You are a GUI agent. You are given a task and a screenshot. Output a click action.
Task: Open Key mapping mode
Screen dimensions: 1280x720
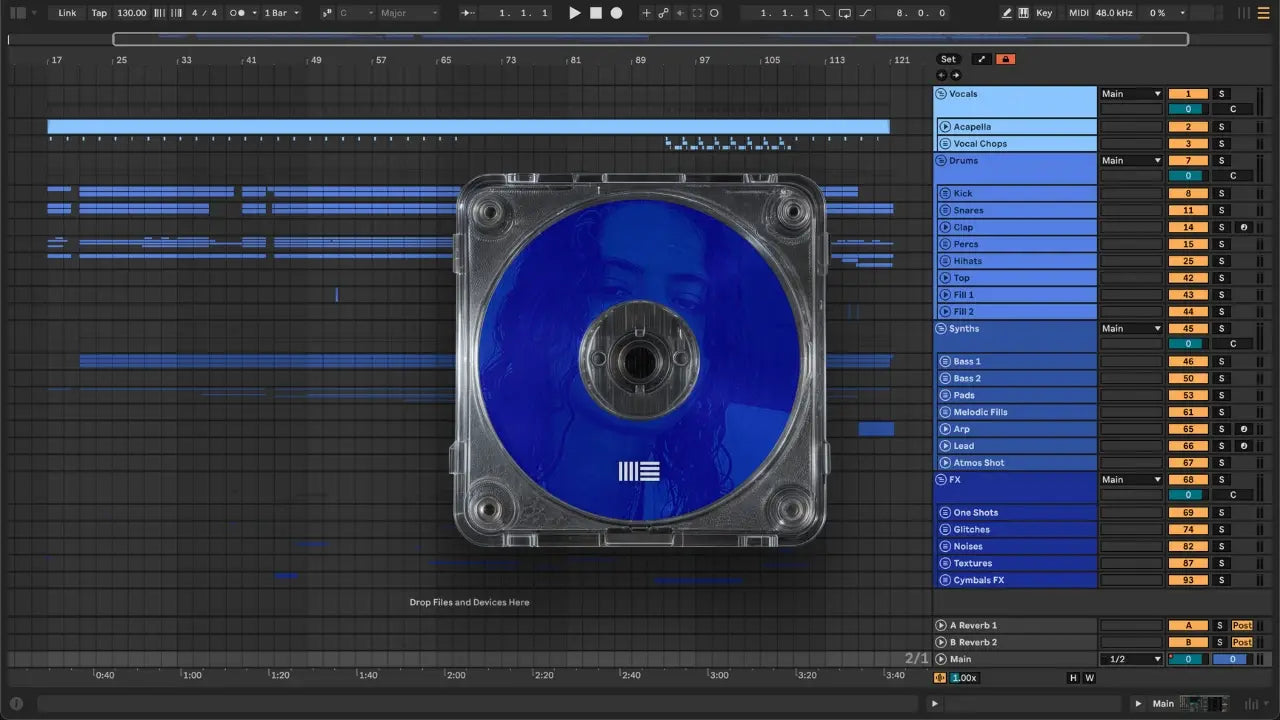click(1044, 13)
